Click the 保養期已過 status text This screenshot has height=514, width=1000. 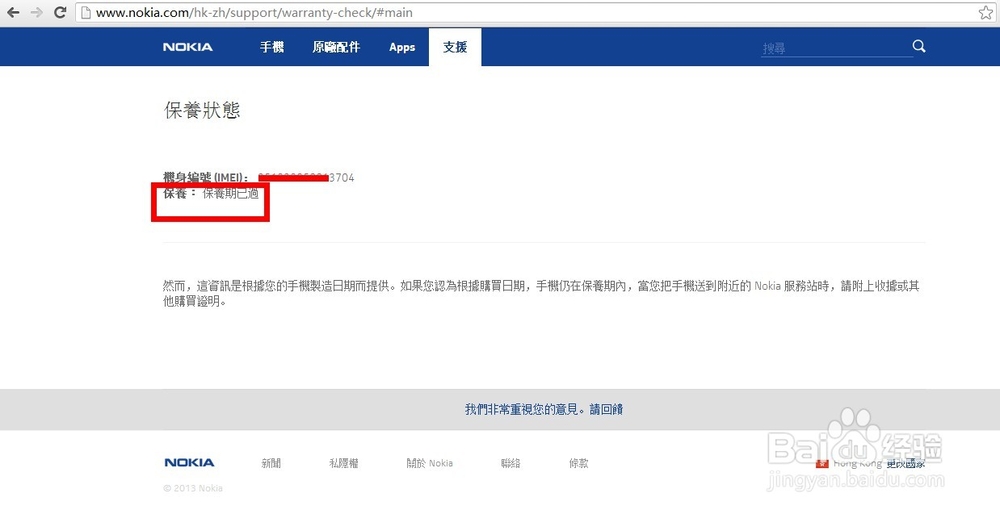tap(231, 193)
